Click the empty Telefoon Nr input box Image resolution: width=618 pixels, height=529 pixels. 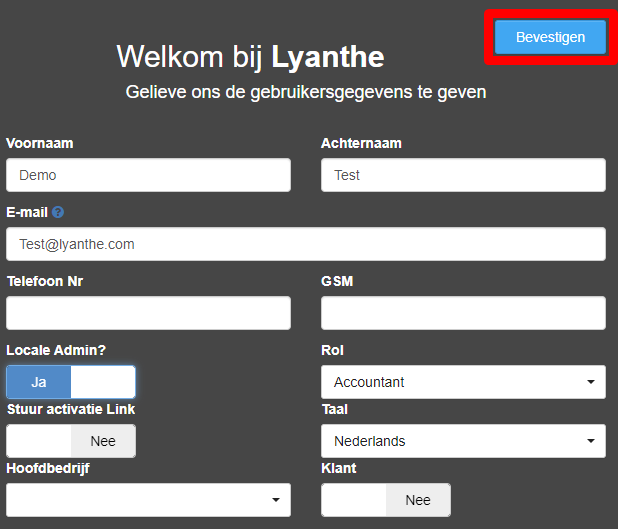(x=148, y=313)
